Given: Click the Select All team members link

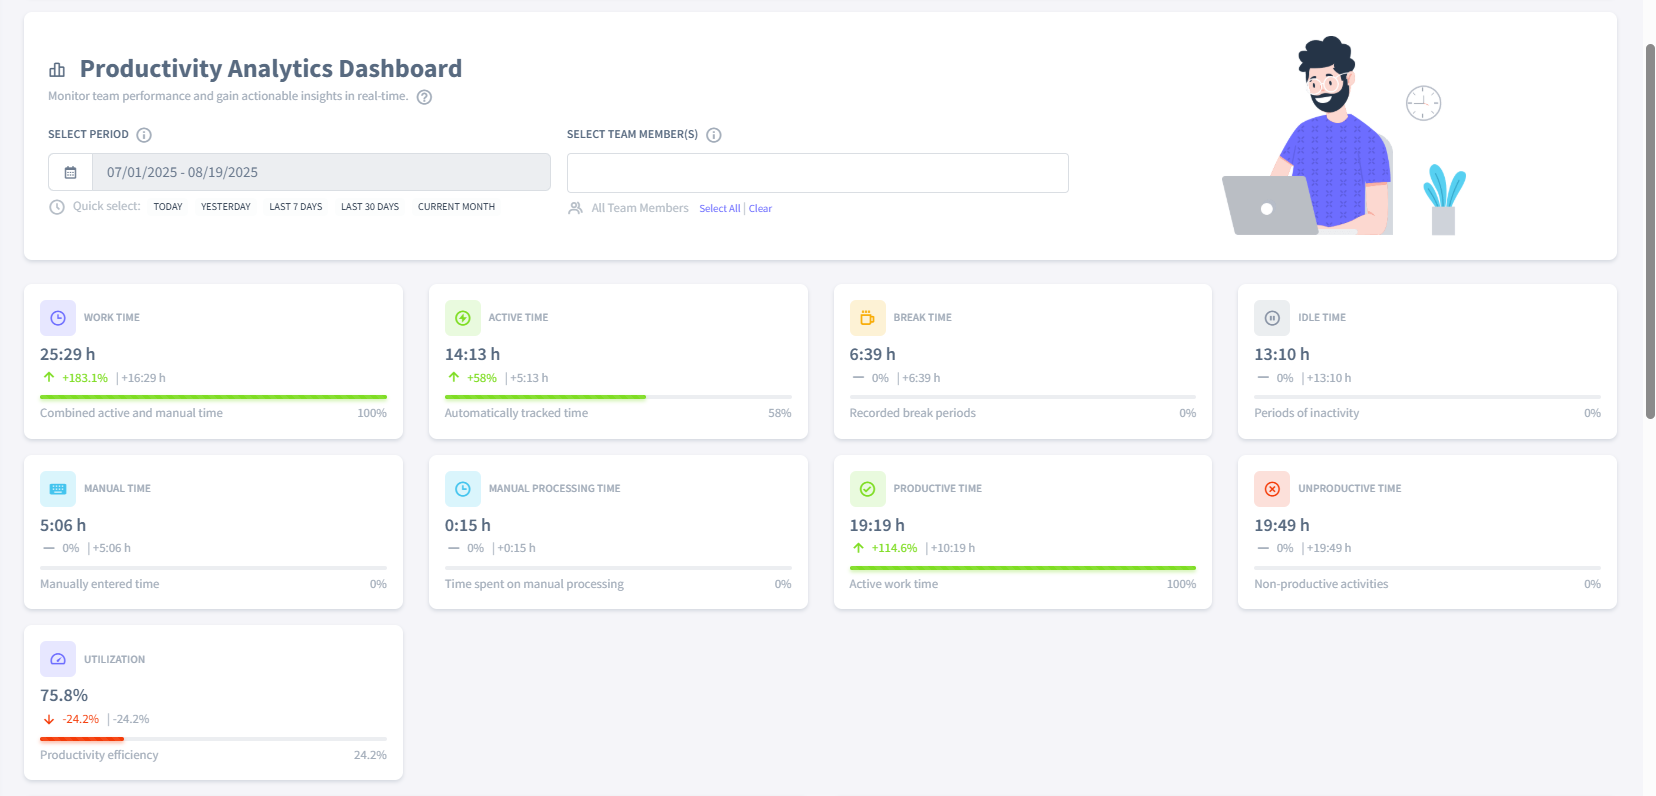Looking at the screenshot, I should (x=719, y=209).
